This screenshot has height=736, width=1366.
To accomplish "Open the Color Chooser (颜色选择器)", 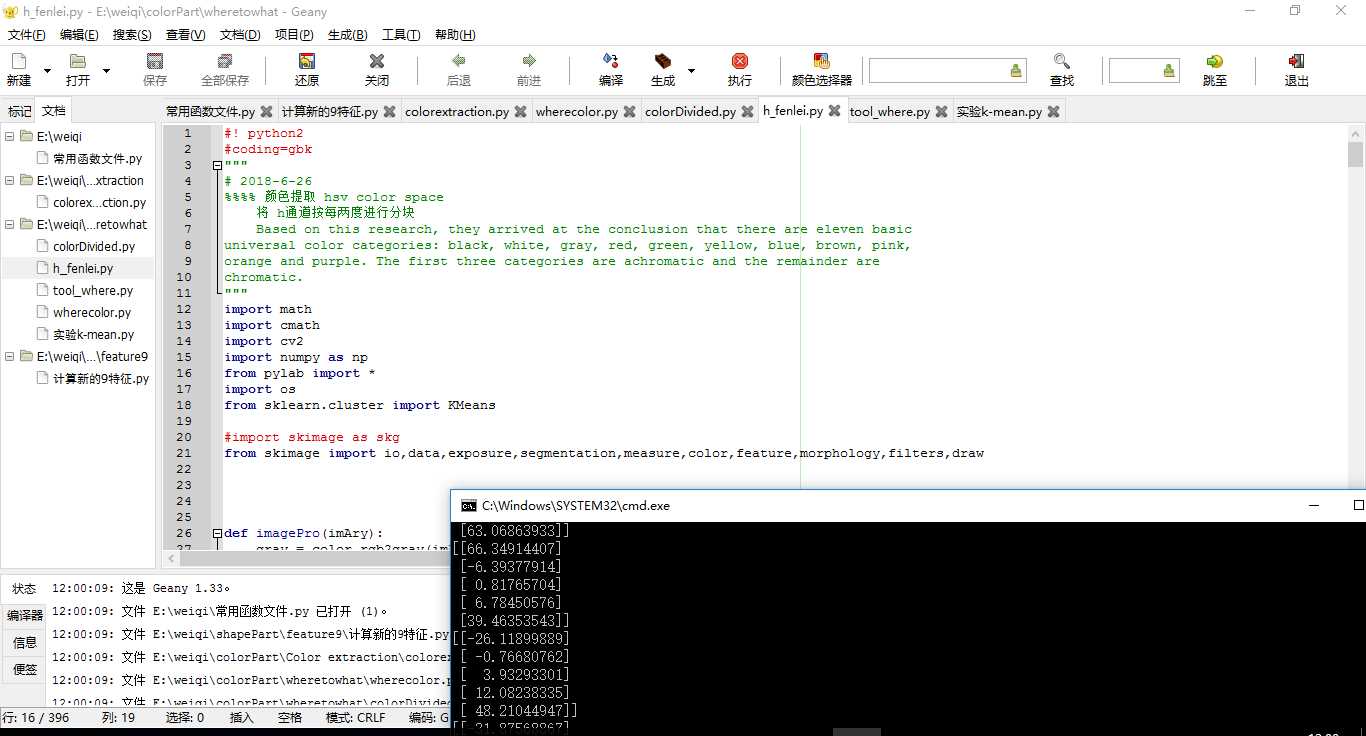I will pyautogui.click(x=821, y=62).
